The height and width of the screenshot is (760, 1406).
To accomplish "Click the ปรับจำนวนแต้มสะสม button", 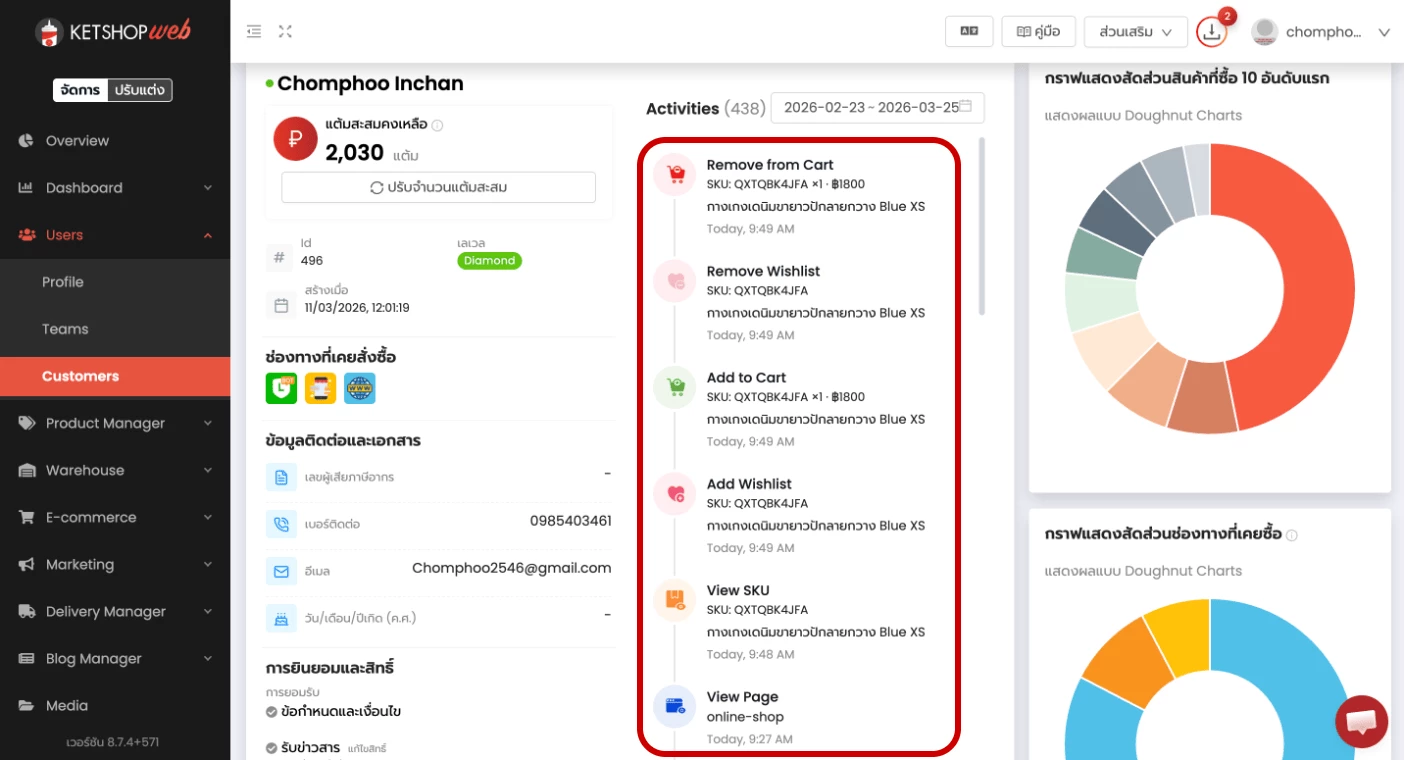I will point(438,187).
